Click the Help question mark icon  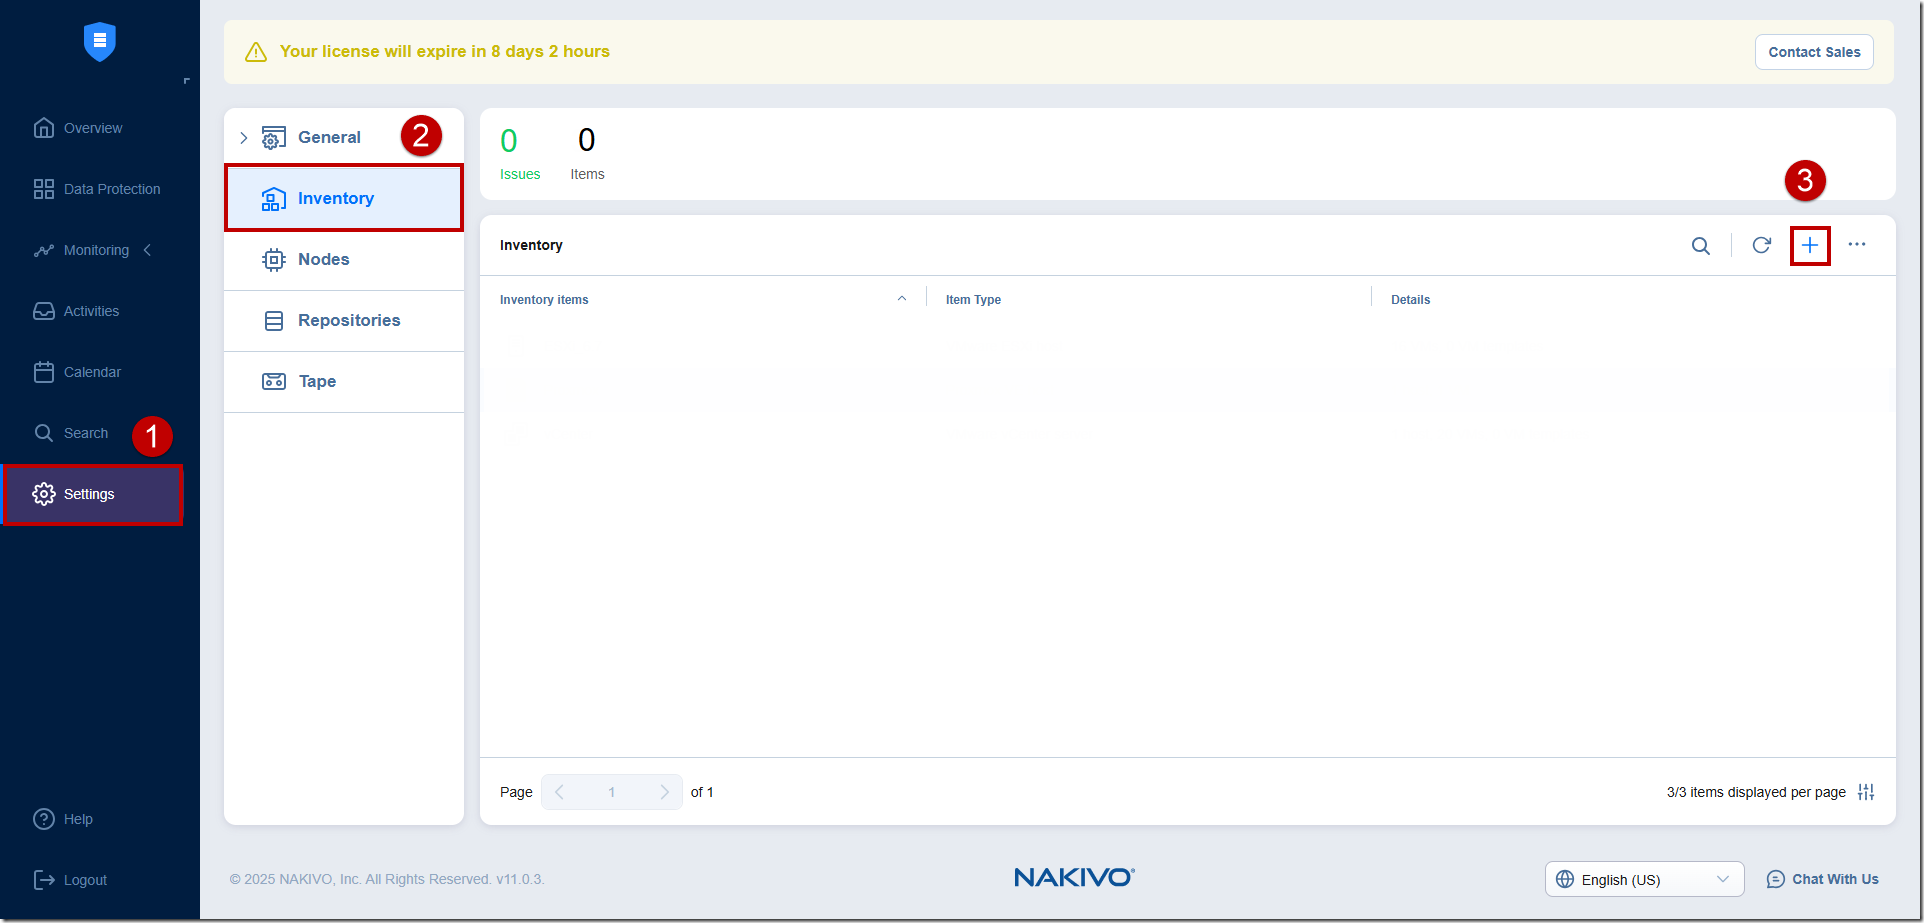(x=44, y=819)
